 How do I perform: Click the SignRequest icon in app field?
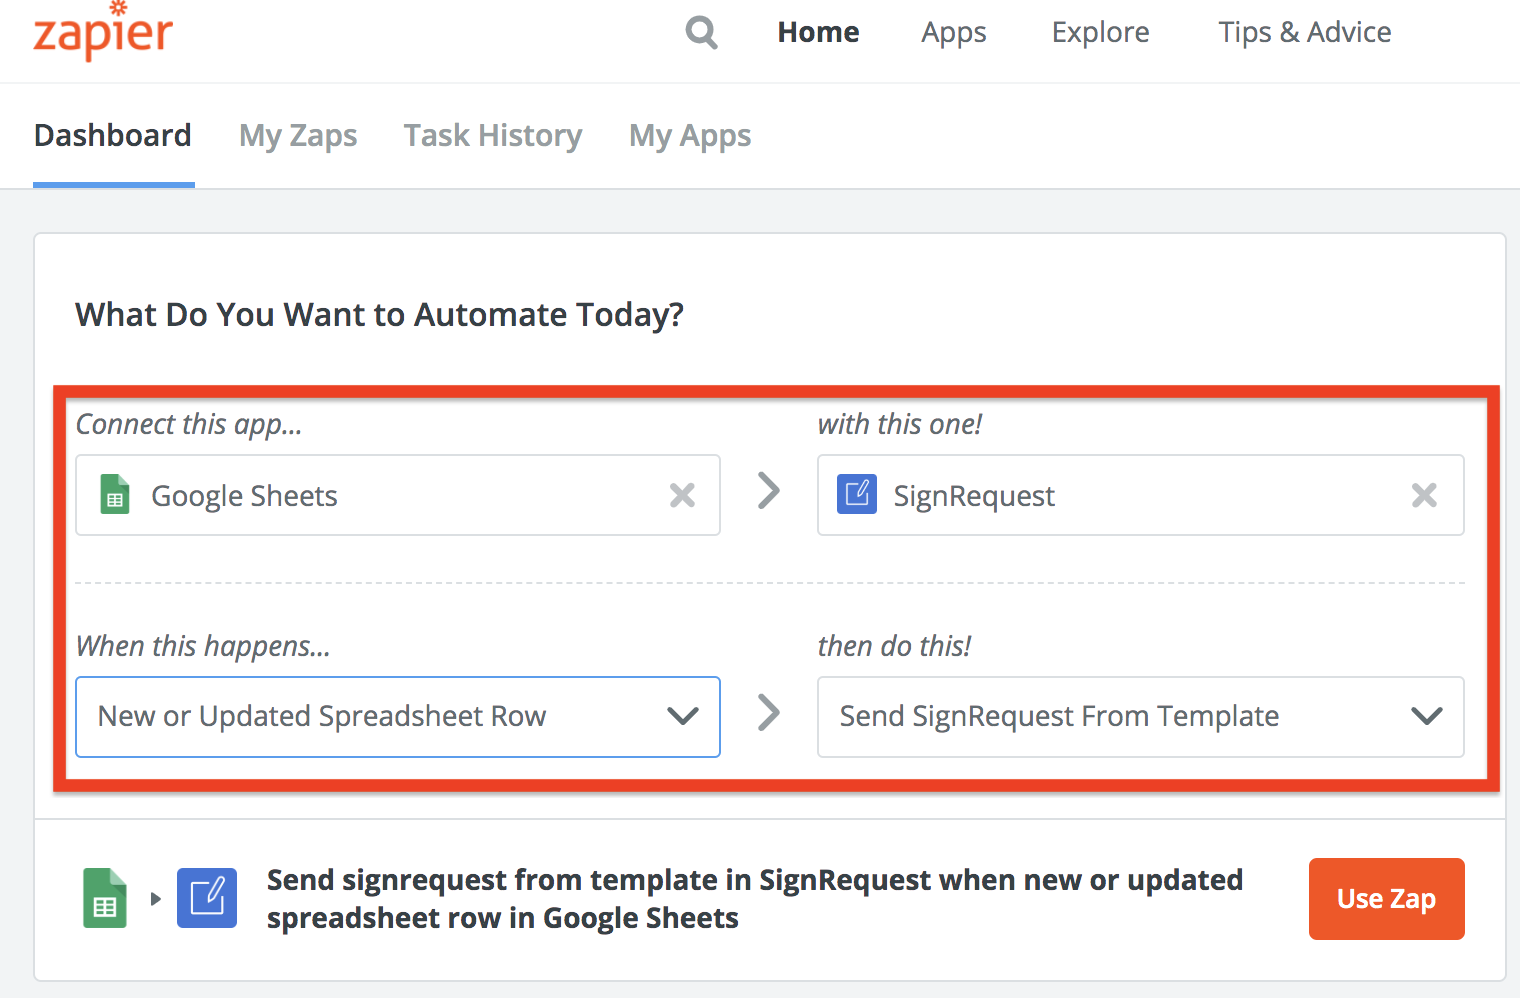tap(857, 495)
